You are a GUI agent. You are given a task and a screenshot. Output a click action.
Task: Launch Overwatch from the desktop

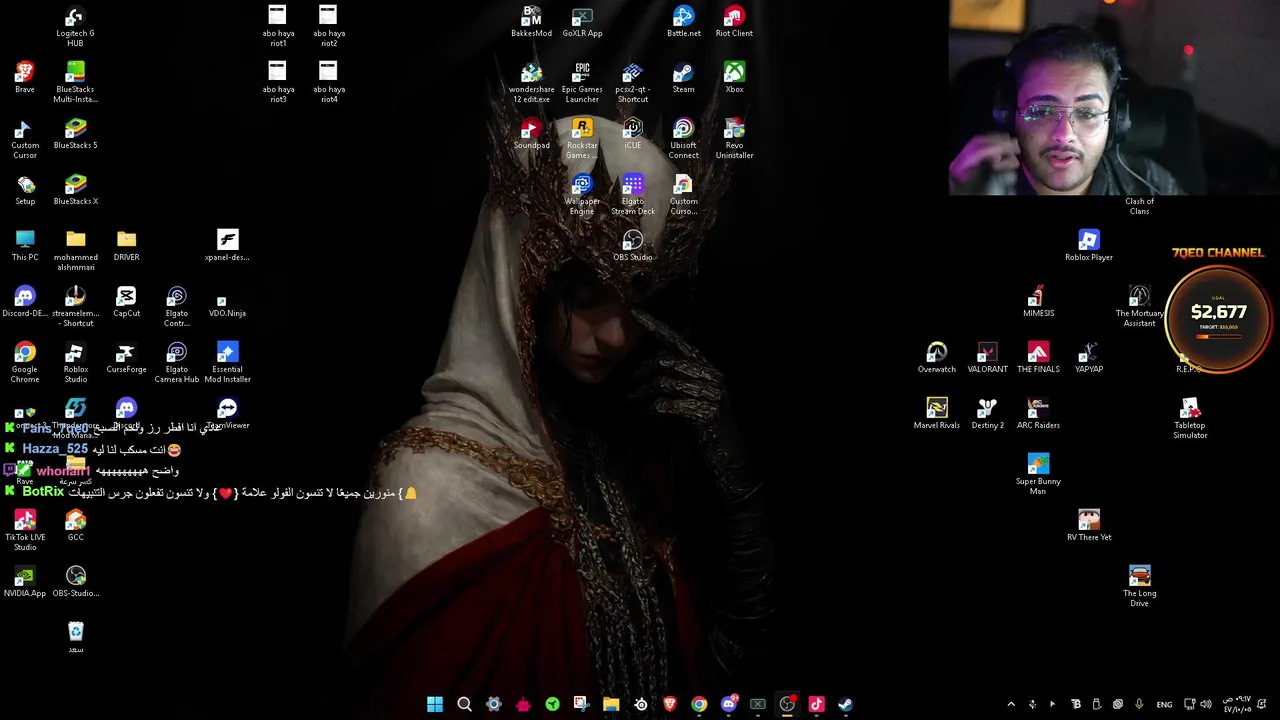937,357
